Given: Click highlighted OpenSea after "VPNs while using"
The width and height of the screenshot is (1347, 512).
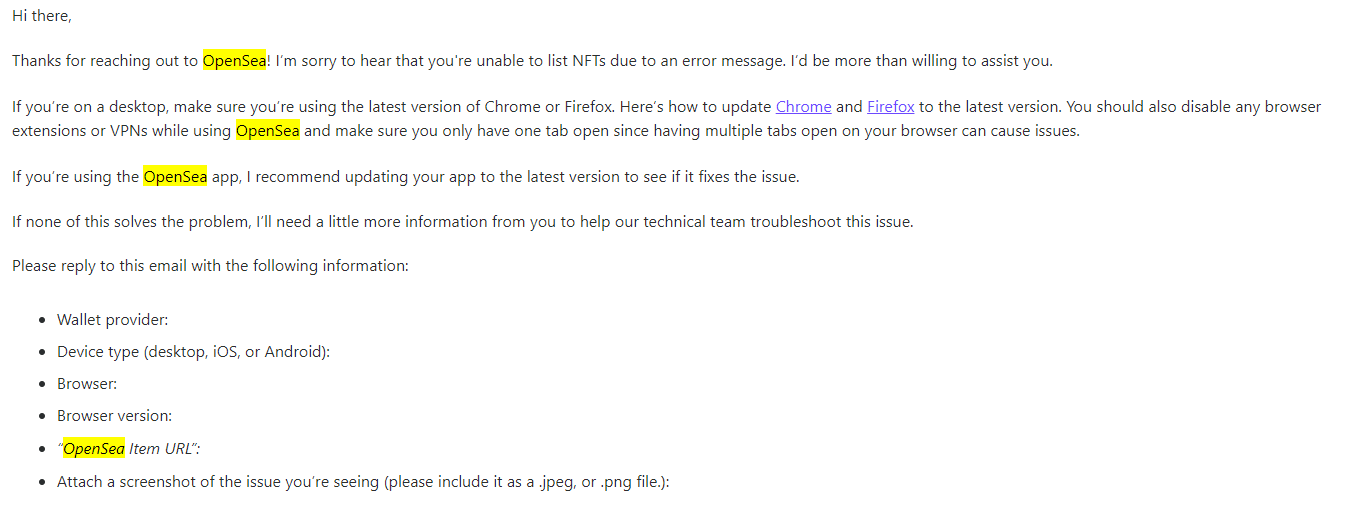Looking at the screenshot, I should pos(268,130).
